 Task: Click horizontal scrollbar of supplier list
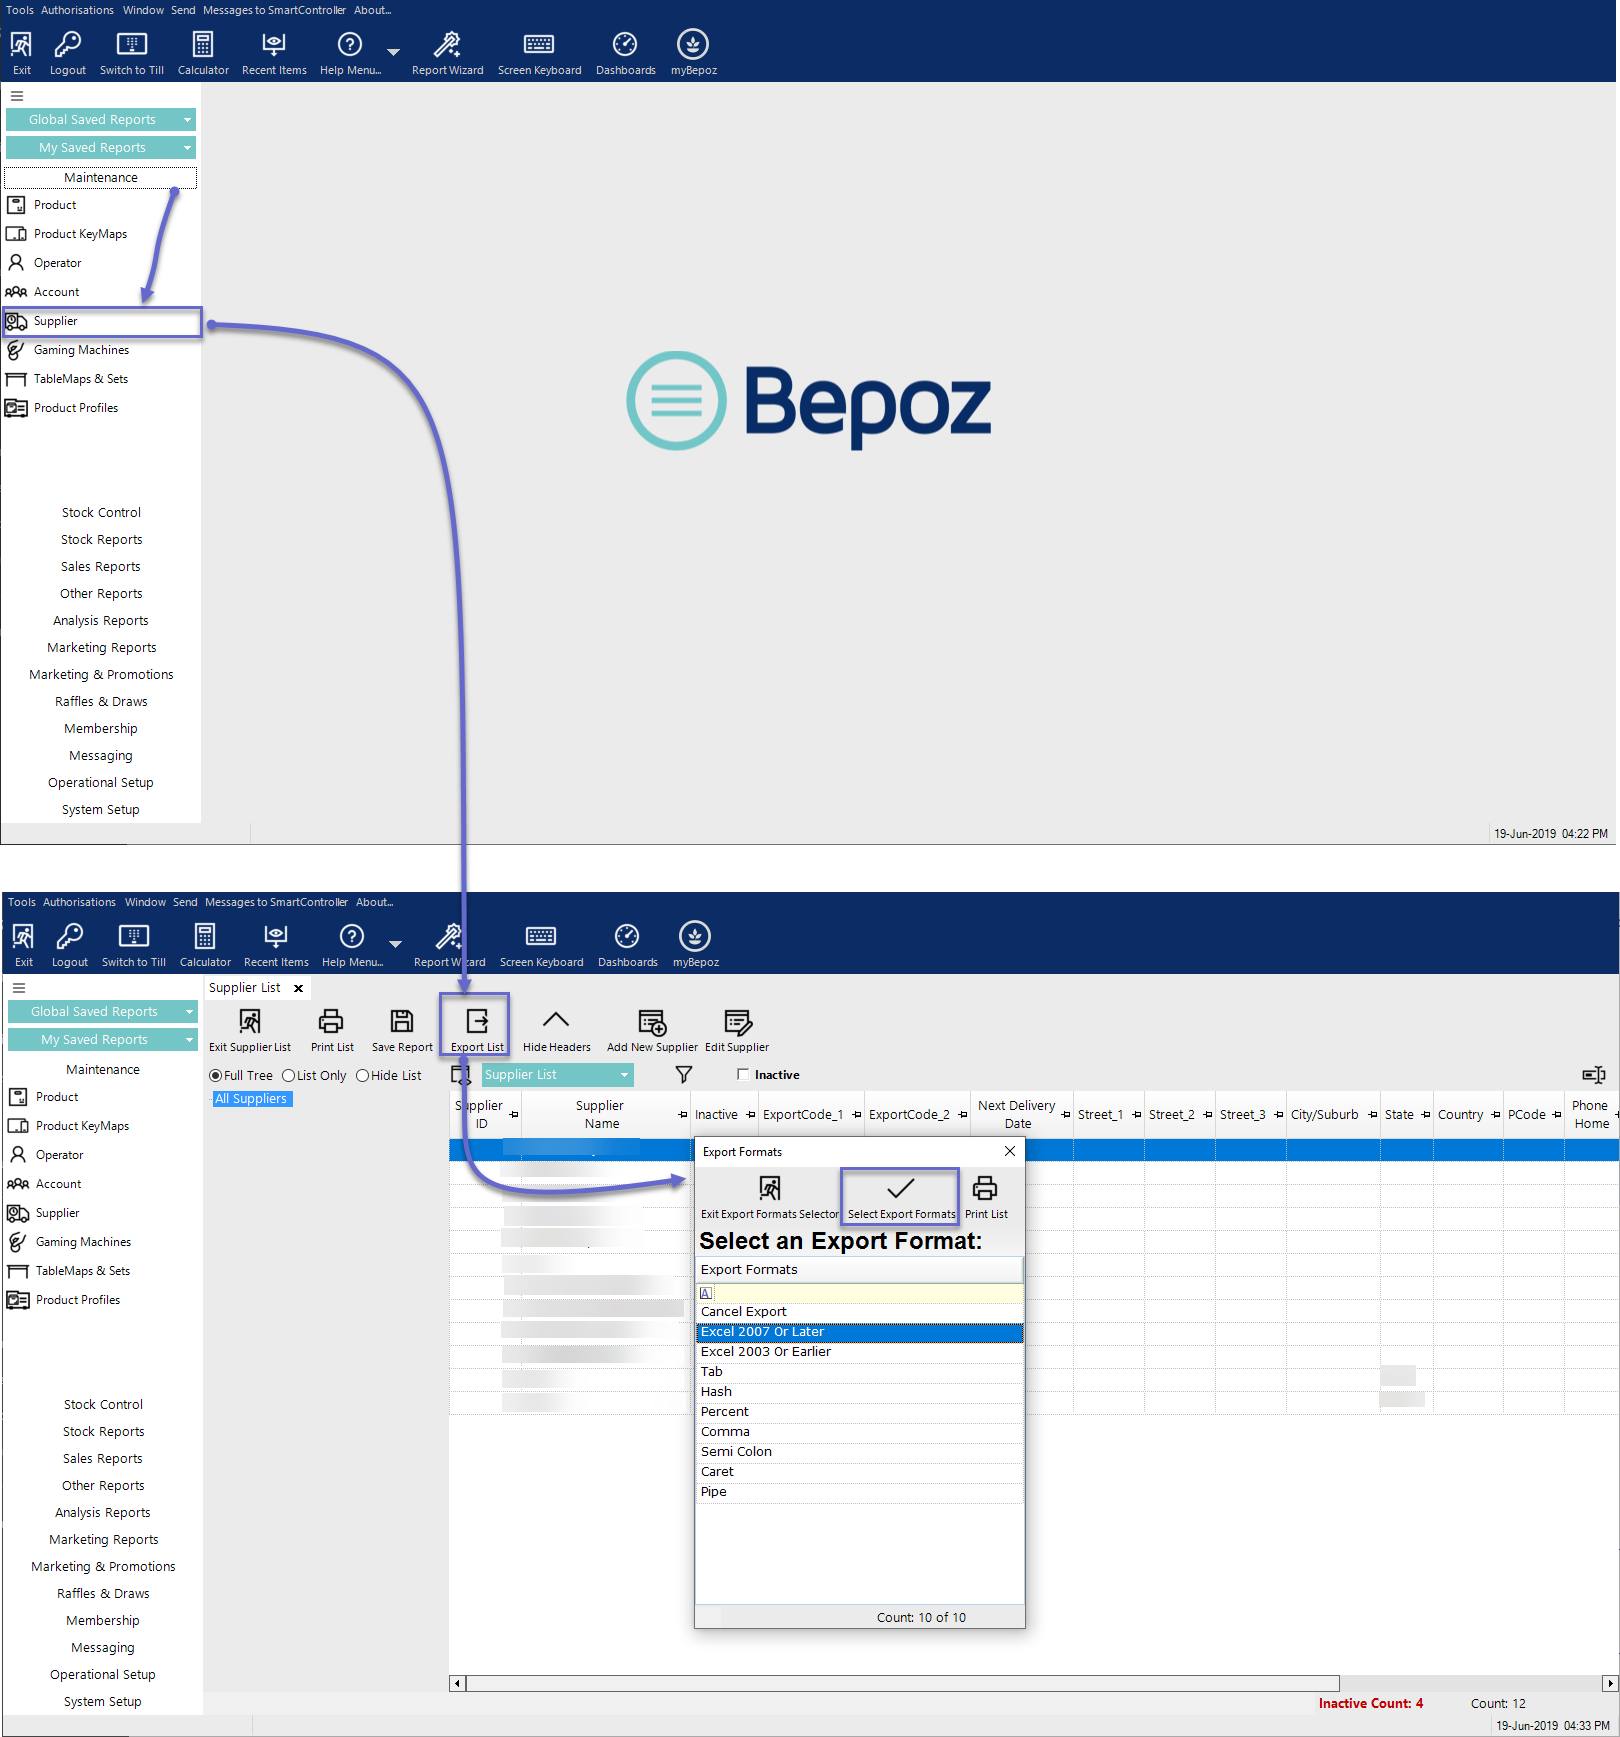point(902,1683)
